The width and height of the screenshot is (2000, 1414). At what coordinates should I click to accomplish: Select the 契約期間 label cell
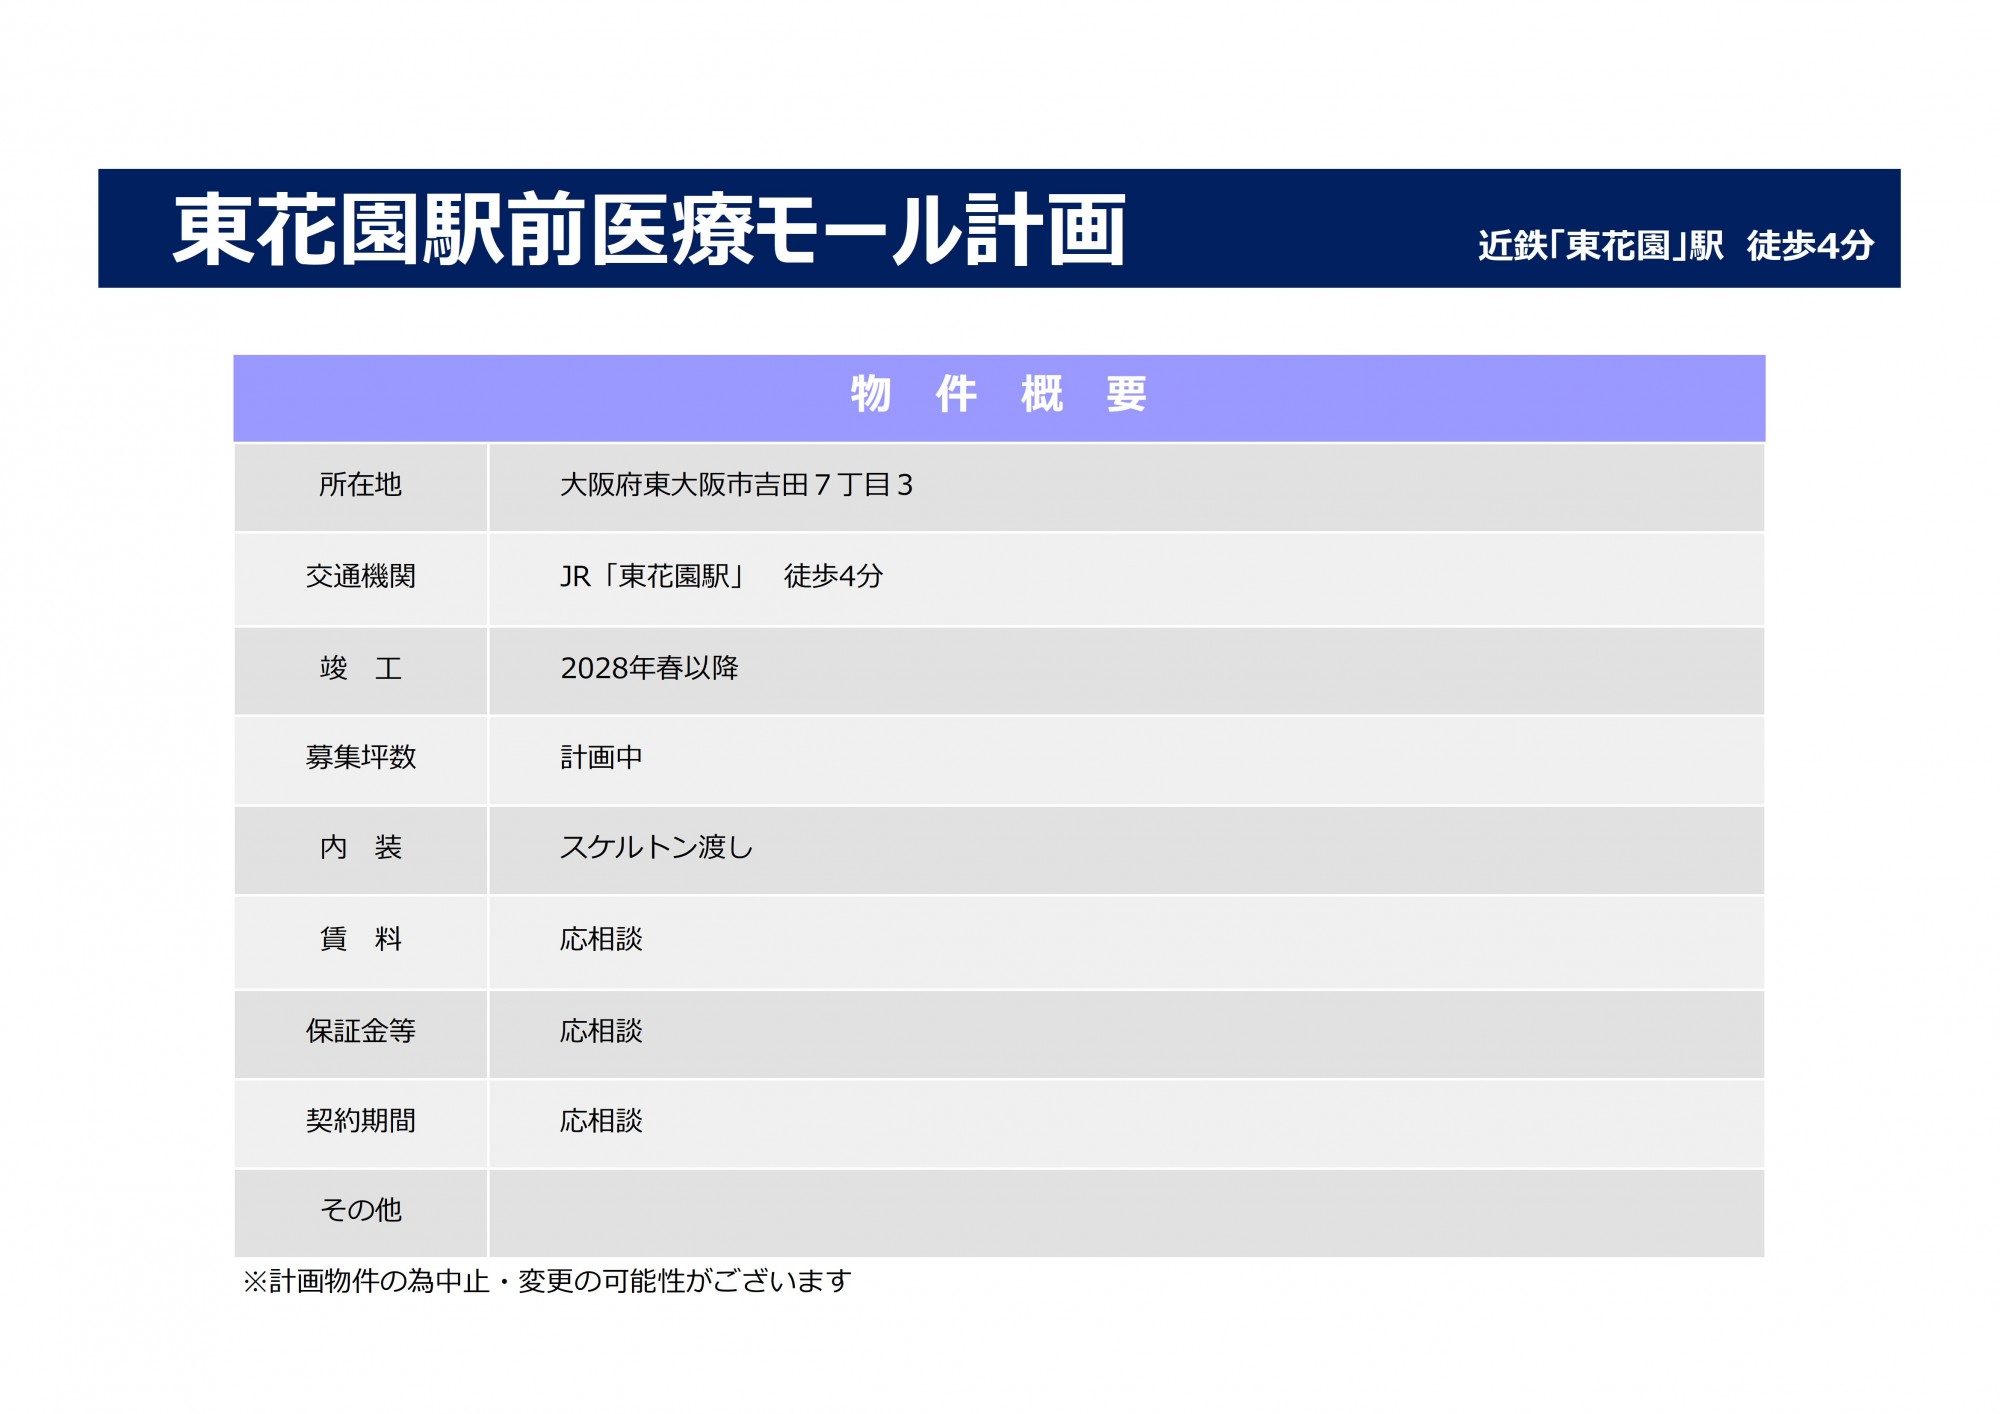pos(360,1121)
